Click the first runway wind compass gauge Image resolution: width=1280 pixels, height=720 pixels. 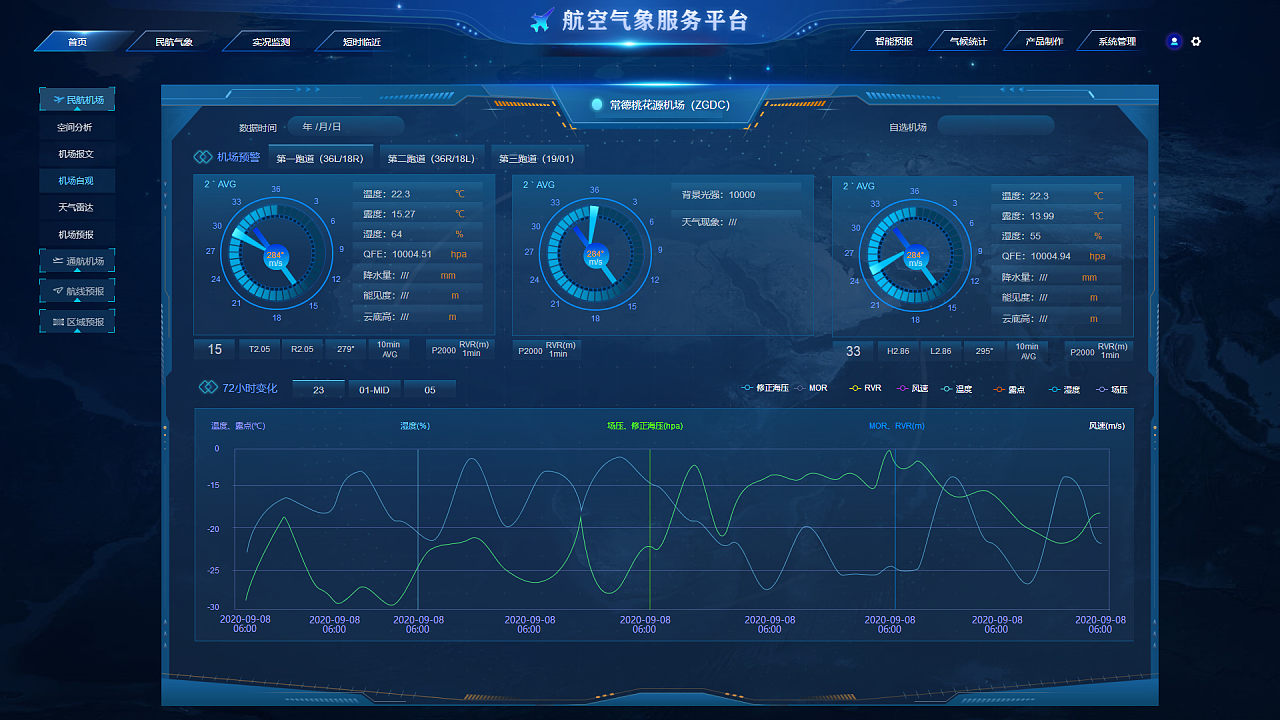(x=276, y=254)
